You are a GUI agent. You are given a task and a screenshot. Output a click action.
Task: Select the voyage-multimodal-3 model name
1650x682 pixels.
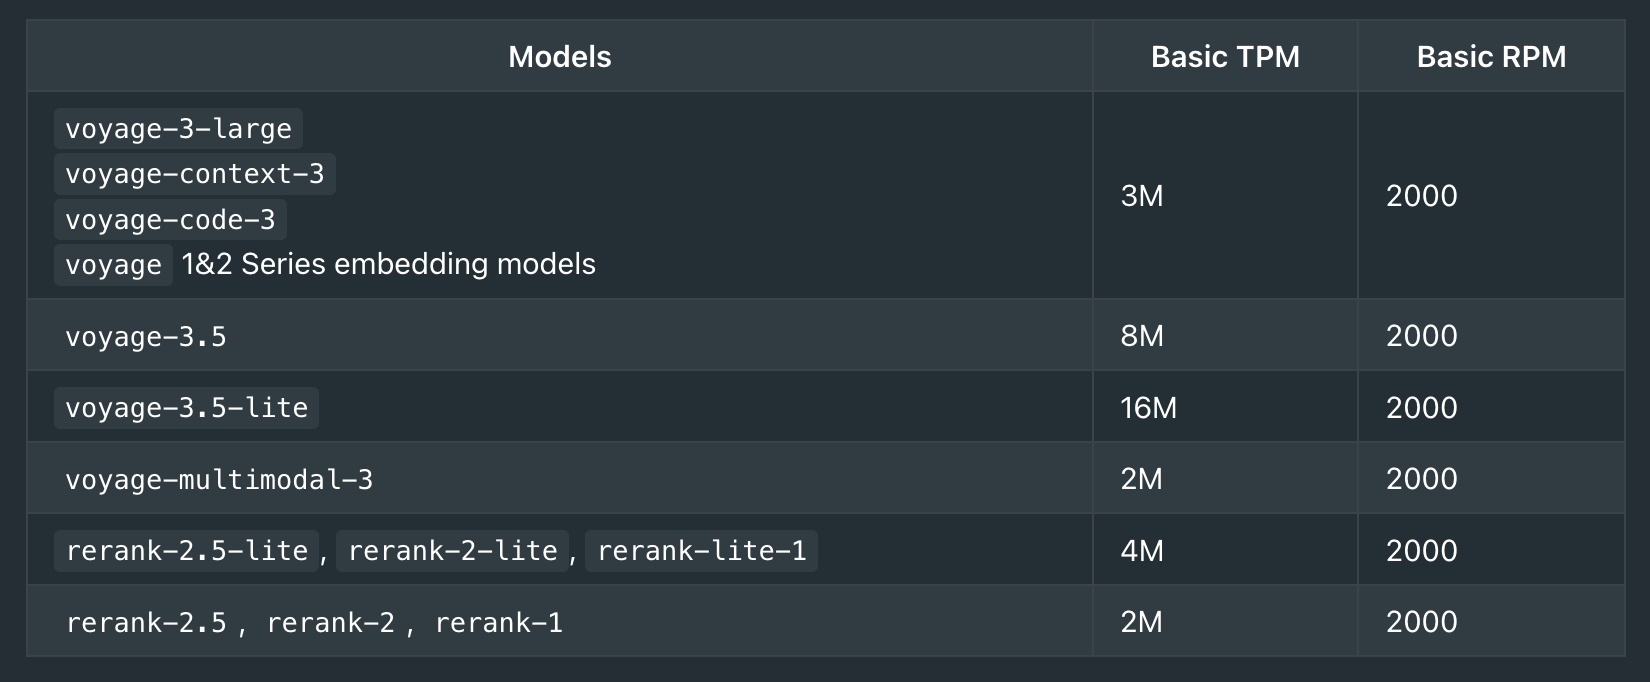219,480
